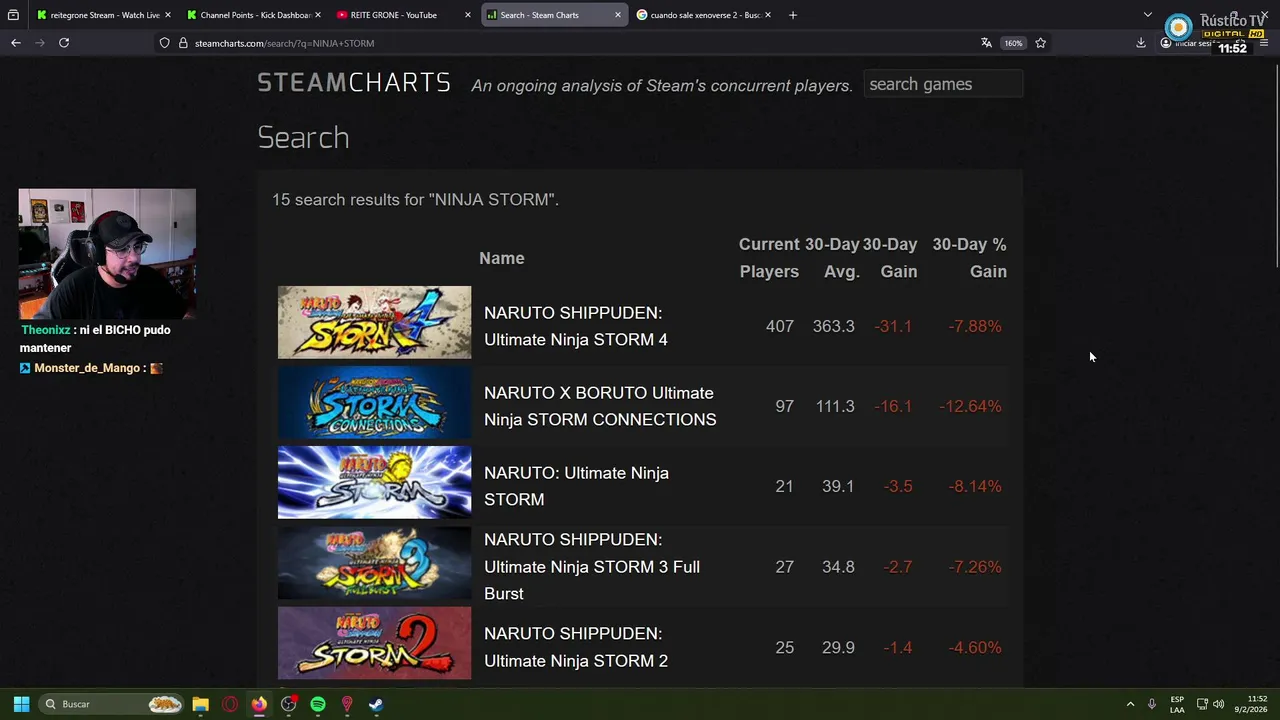Click the translate page icon
The width and height of the screenshot is (1280, 720).
tap(986, 43)
